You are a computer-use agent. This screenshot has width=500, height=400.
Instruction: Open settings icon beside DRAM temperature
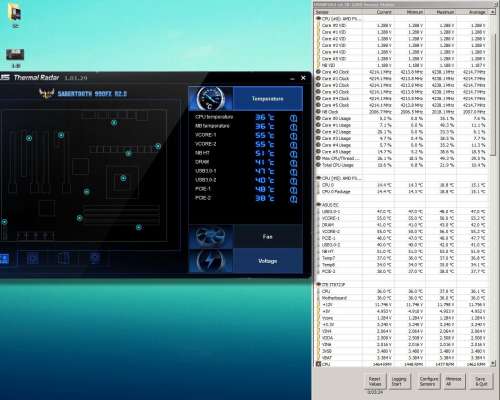click(x=293, y=163)
